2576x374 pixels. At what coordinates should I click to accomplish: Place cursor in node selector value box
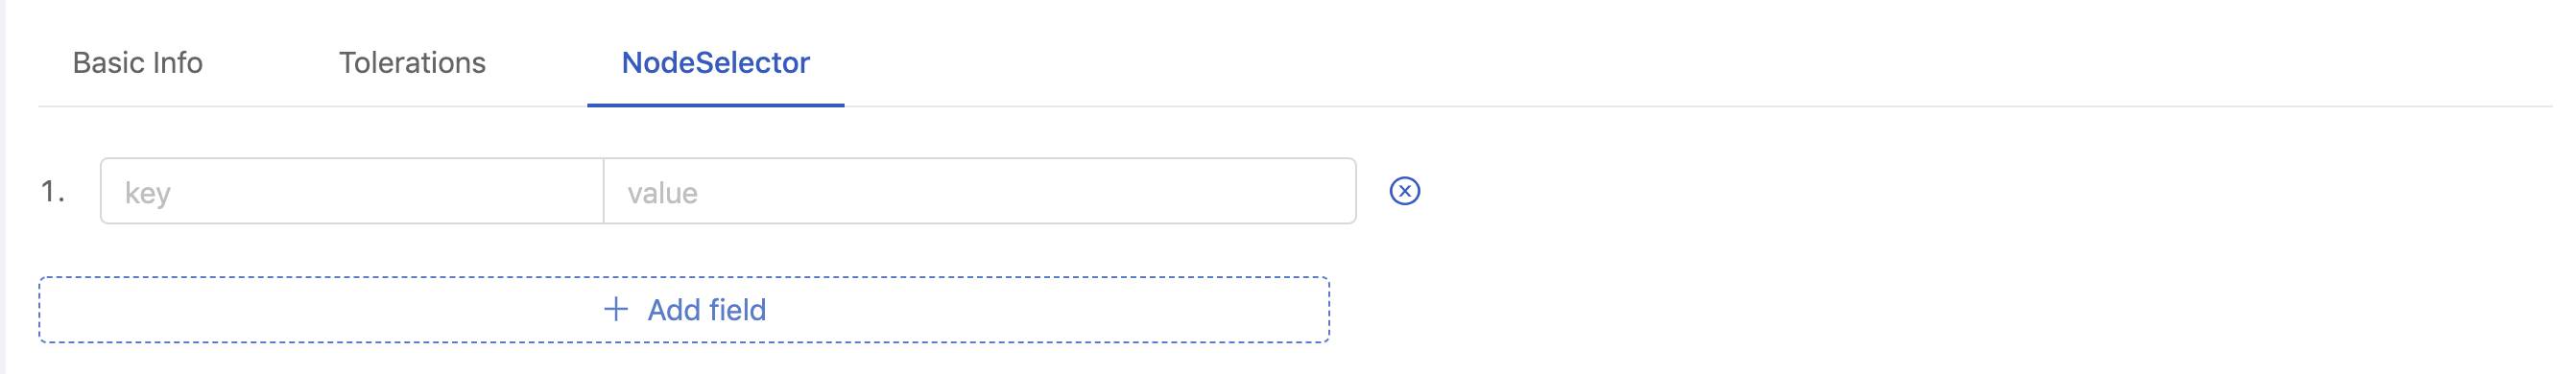click(x=980, y=191)
